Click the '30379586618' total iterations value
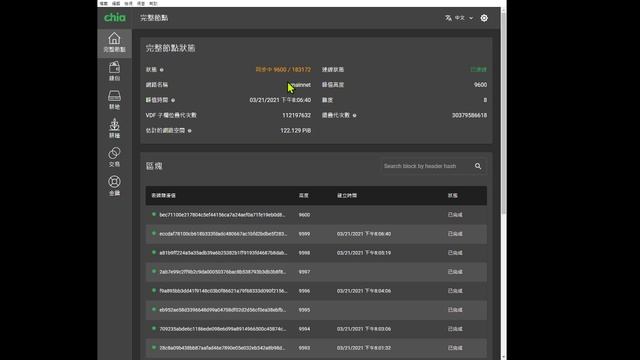The image size is (640, 360). coord(469,116)
